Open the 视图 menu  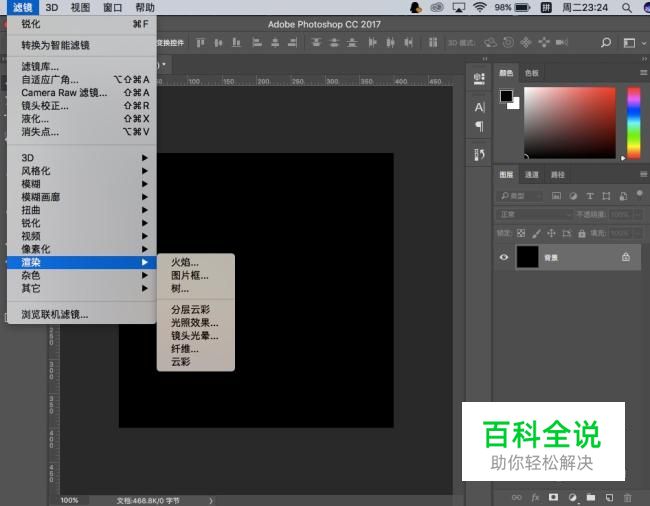[x=80, y=7]
